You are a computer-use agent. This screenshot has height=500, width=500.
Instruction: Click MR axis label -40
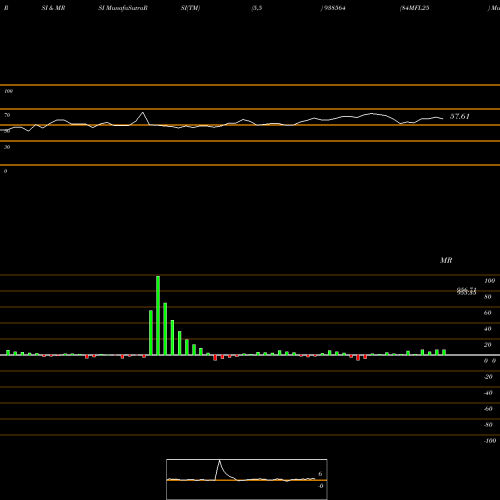pyautogui.click(x=488, y=393)
